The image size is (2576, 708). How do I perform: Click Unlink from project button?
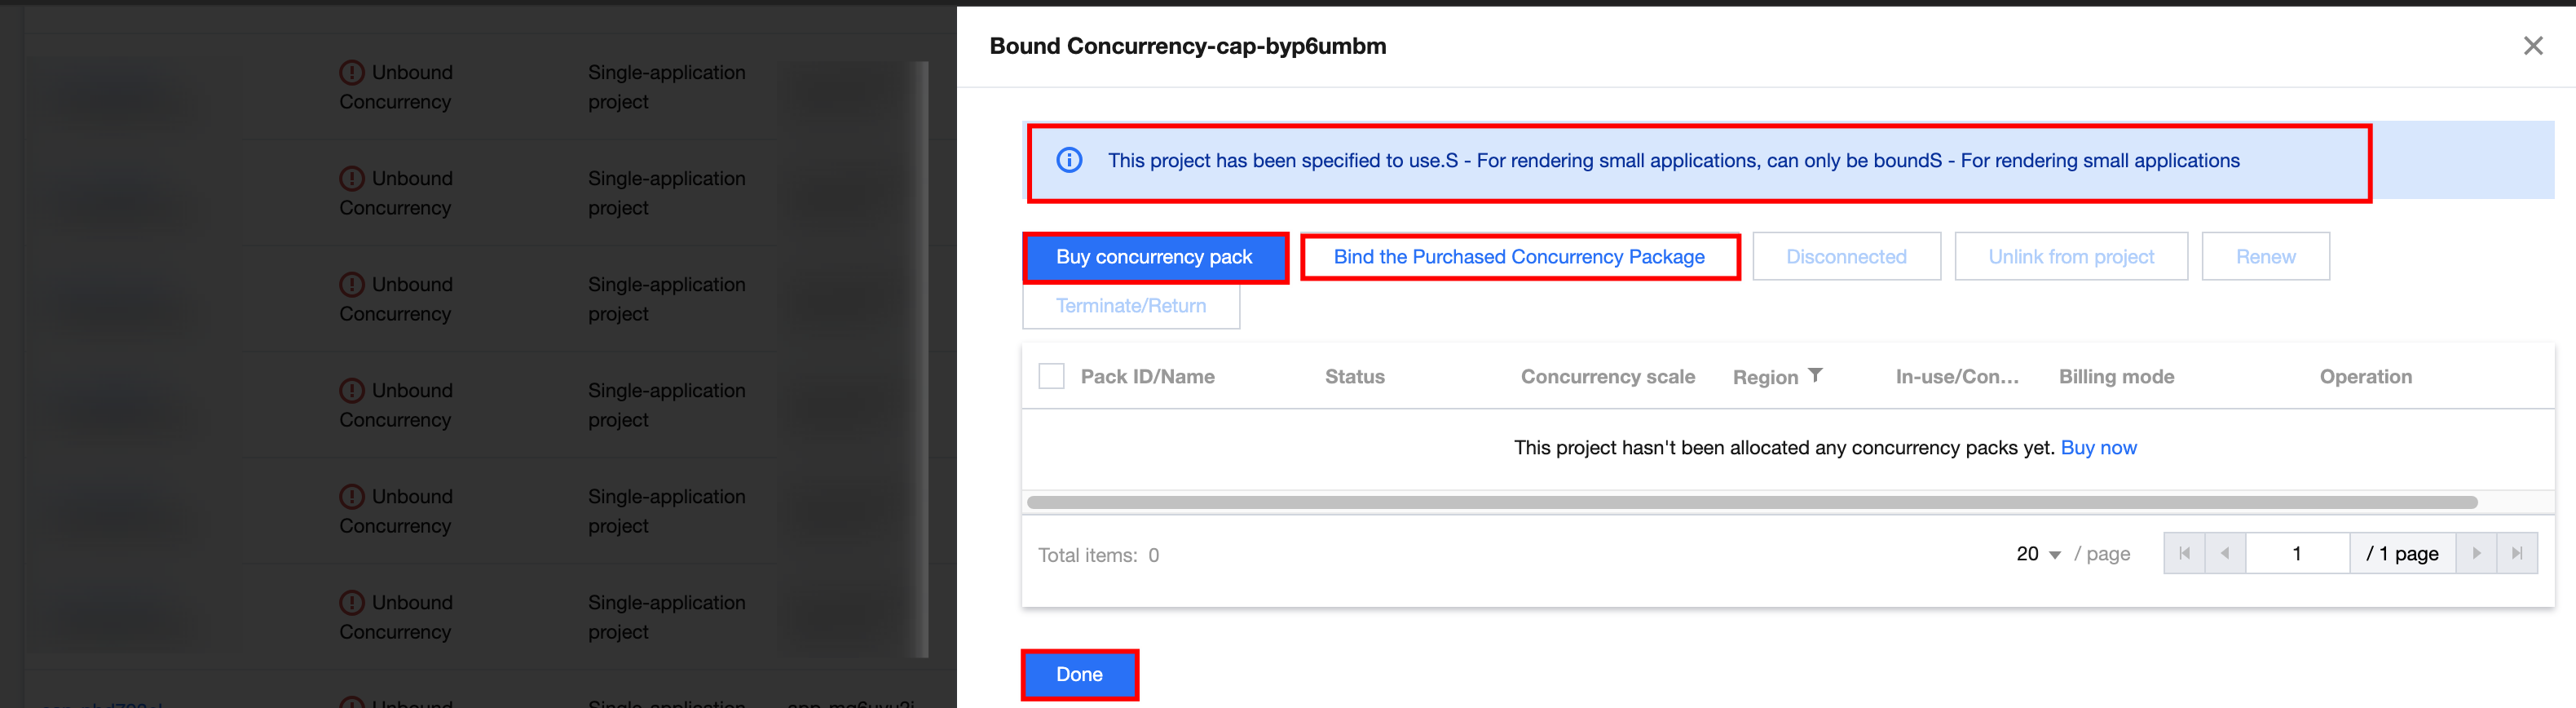coord(2070,257)
